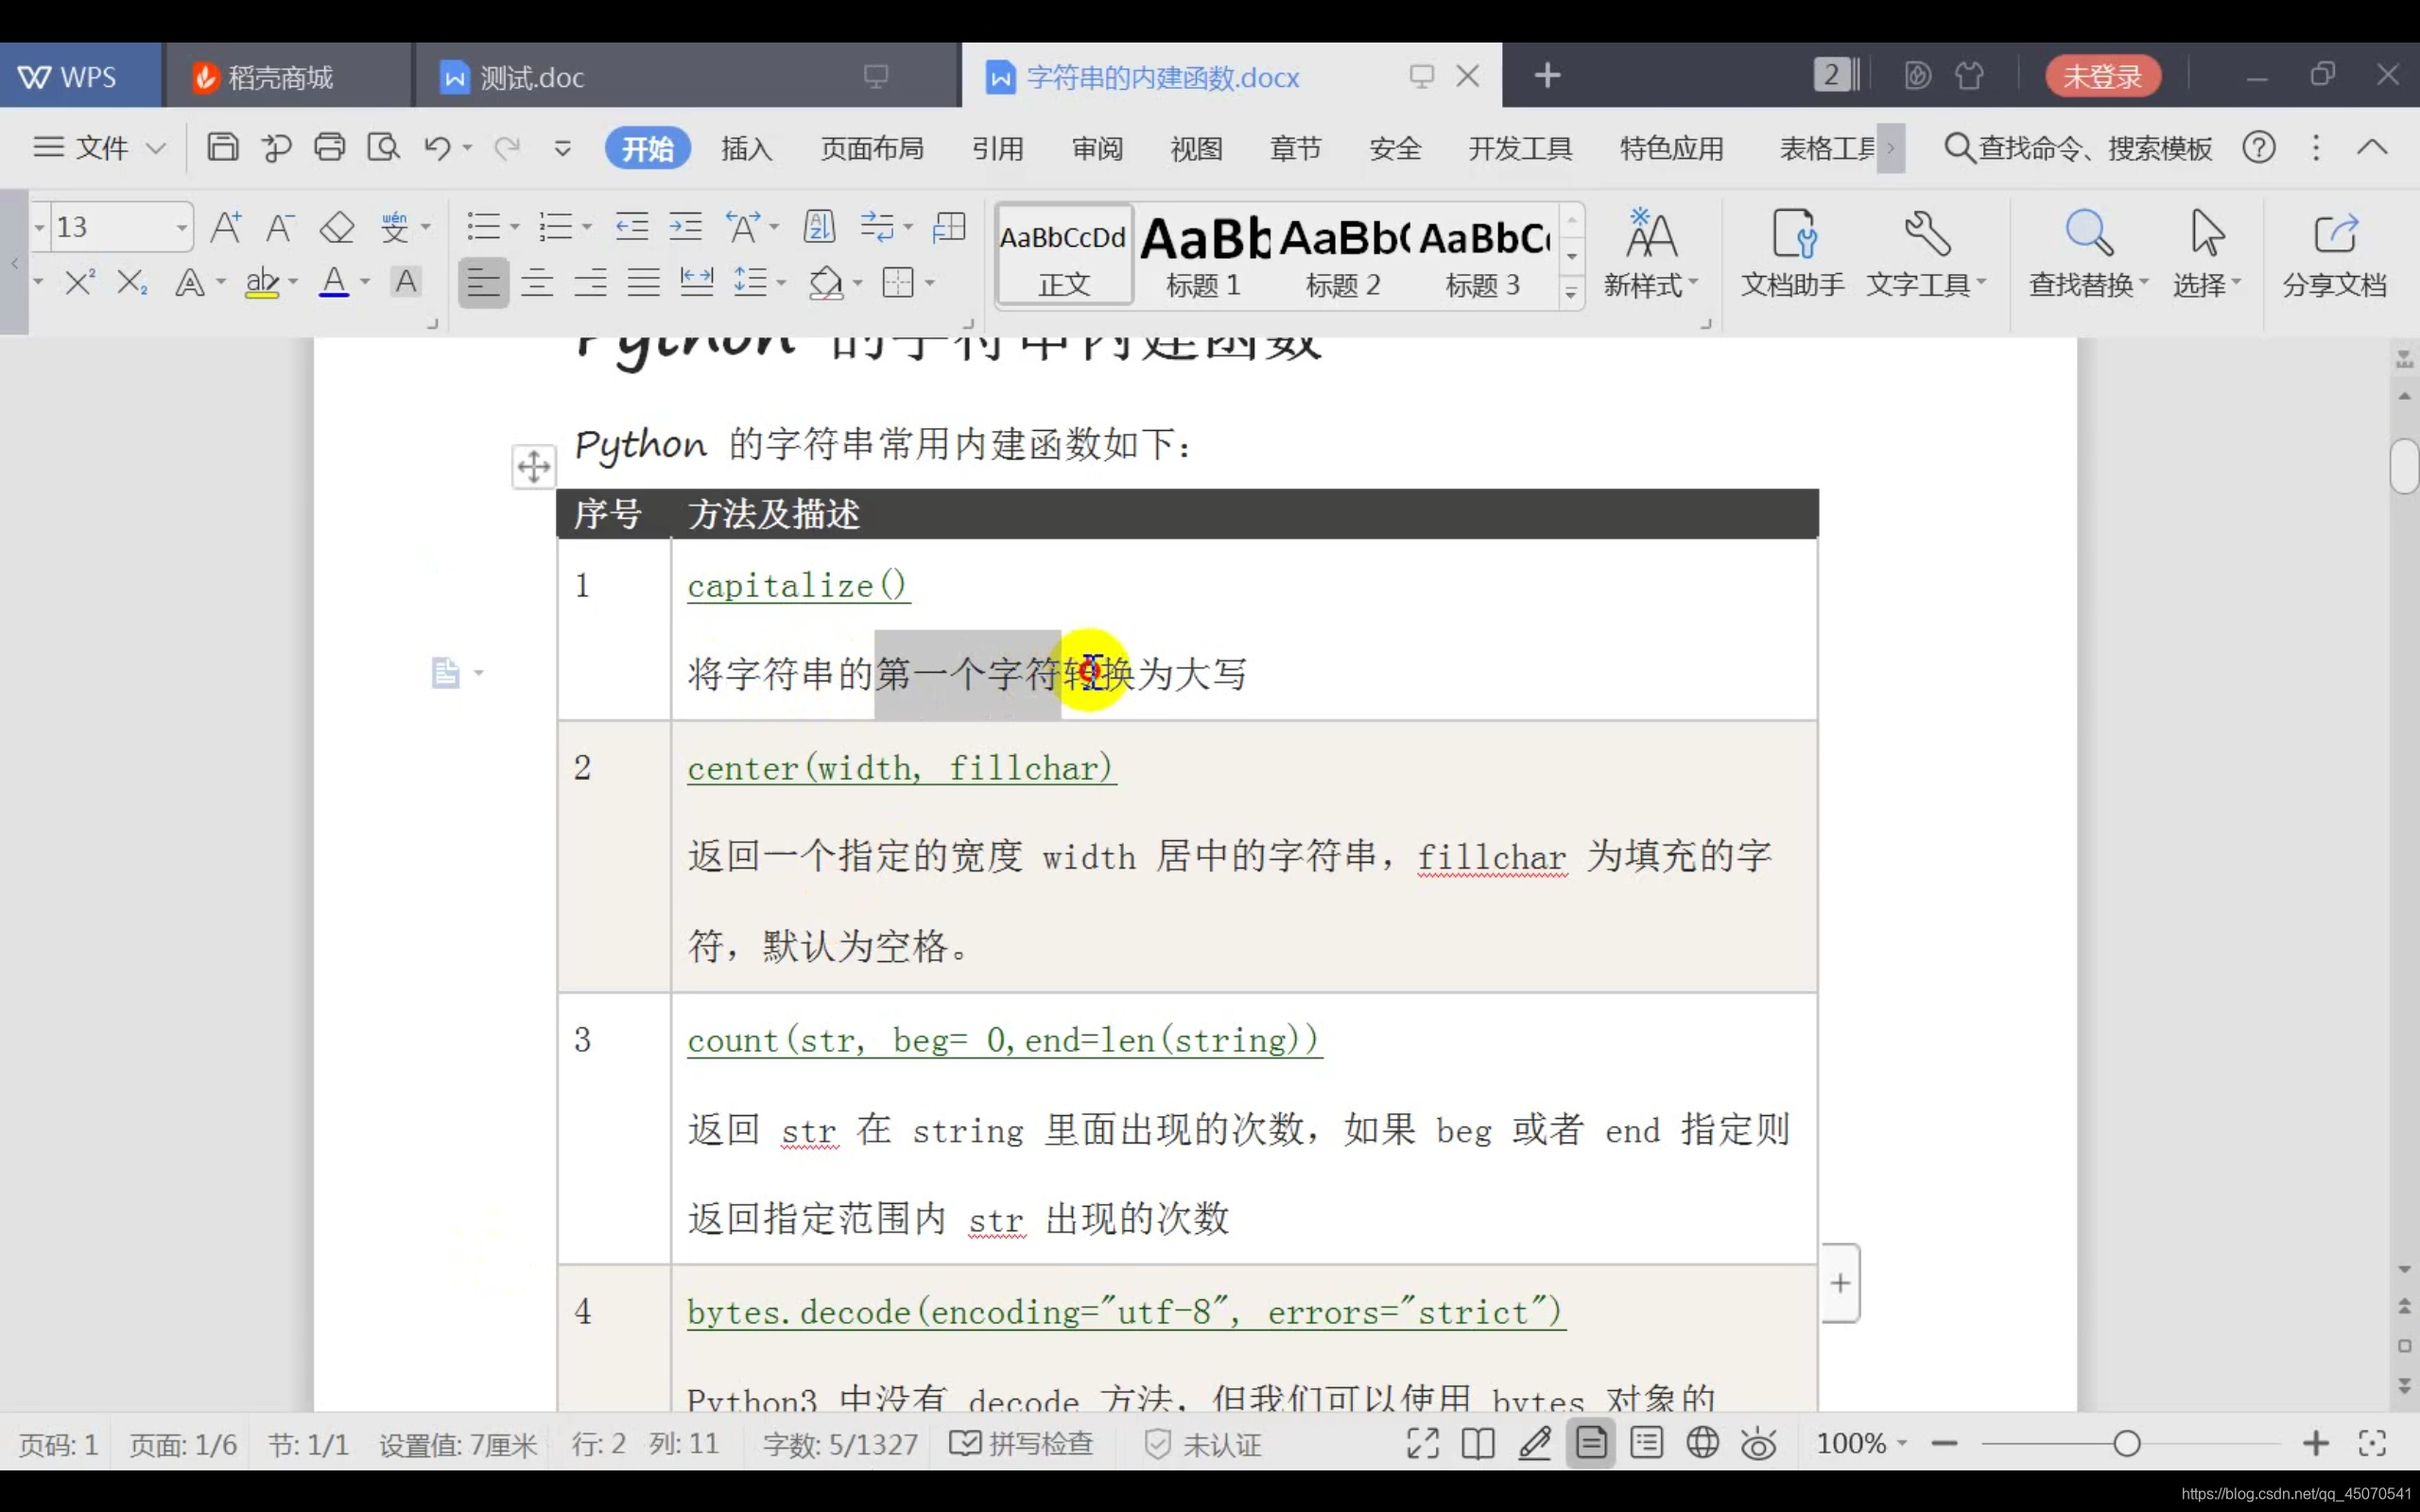
Task: Click the Save icon in quick toolbar
Action: [x=222, y=148]
